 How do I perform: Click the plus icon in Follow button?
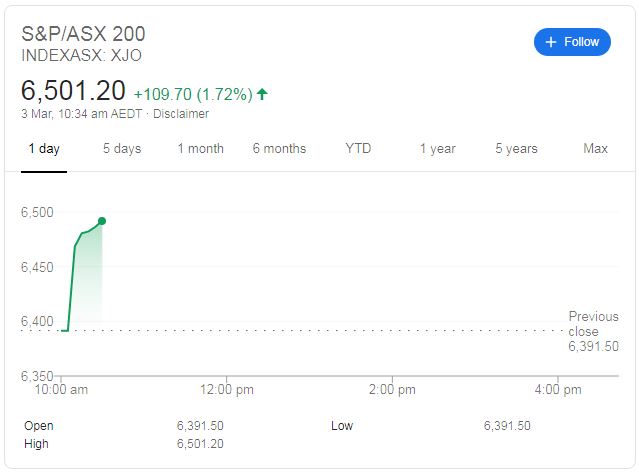(551, 42)
